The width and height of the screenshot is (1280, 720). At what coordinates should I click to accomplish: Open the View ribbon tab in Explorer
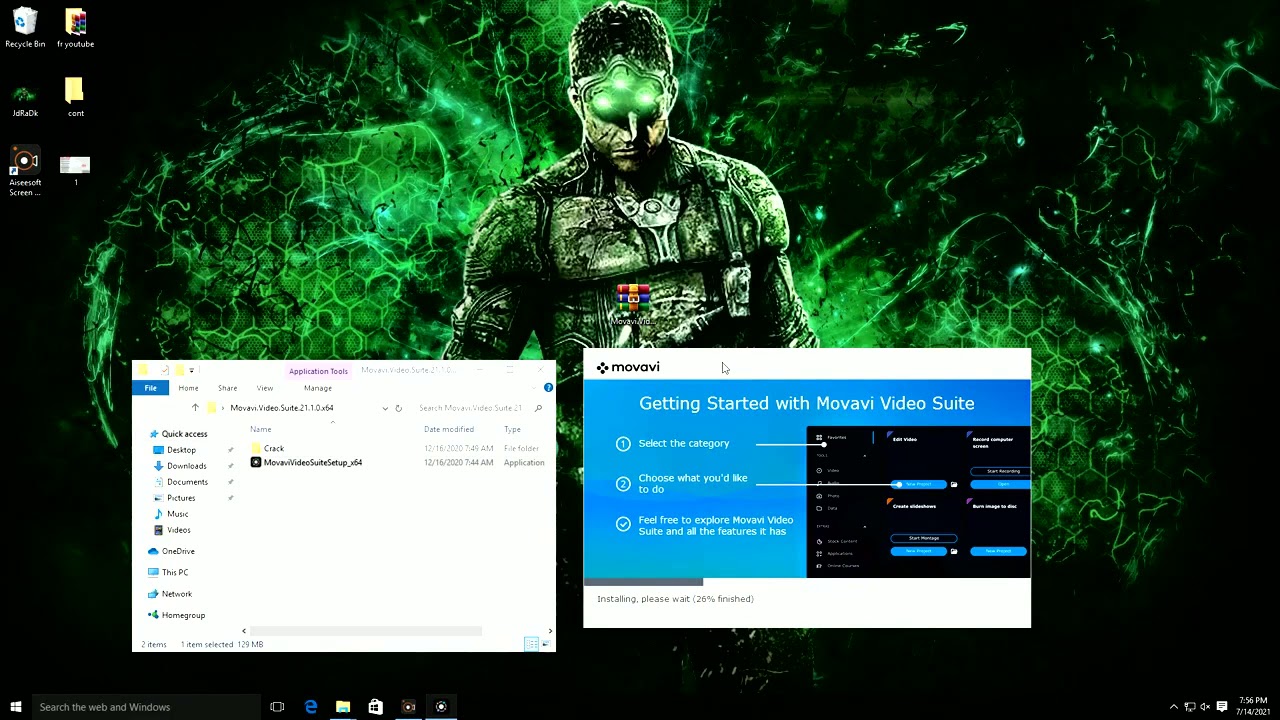point(265,388)
